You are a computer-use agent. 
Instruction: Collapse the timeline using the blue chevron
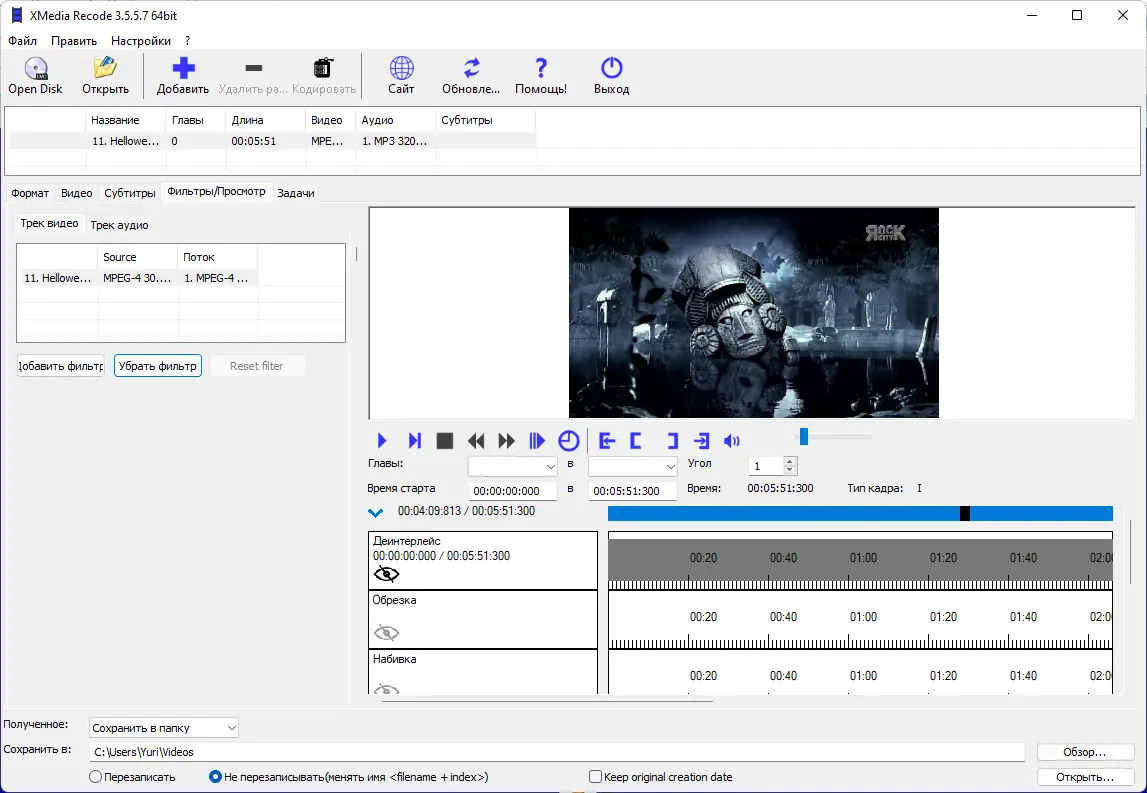[376, 513]
